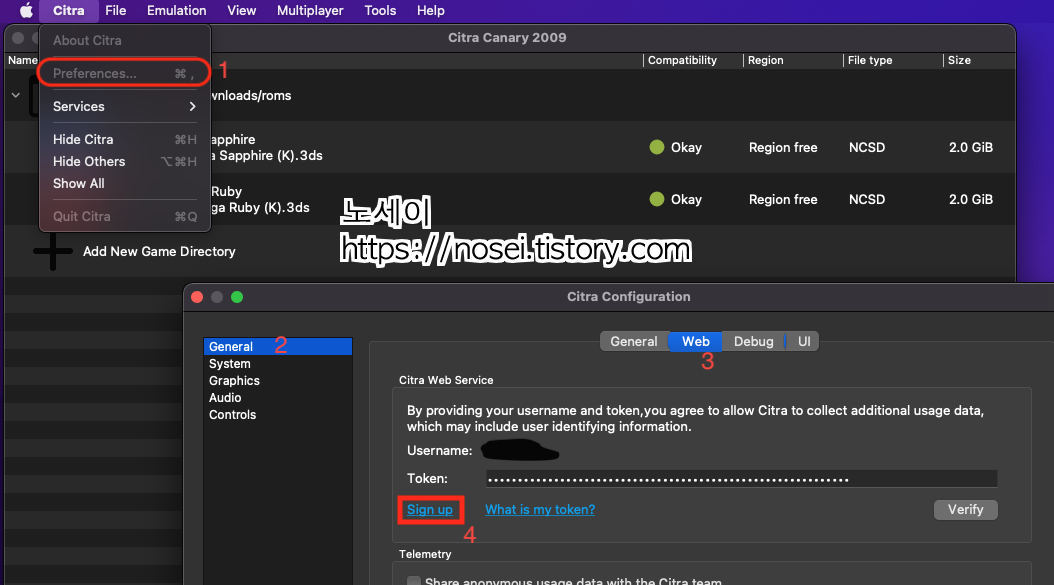
Task: Select Graphics in the configuration sidebar
Action: pyautogui.click(x=278, y=381)
